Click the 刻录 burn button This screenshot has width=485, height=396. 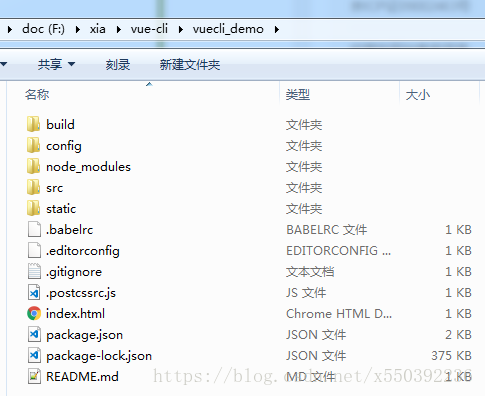(x=118, y=64)
